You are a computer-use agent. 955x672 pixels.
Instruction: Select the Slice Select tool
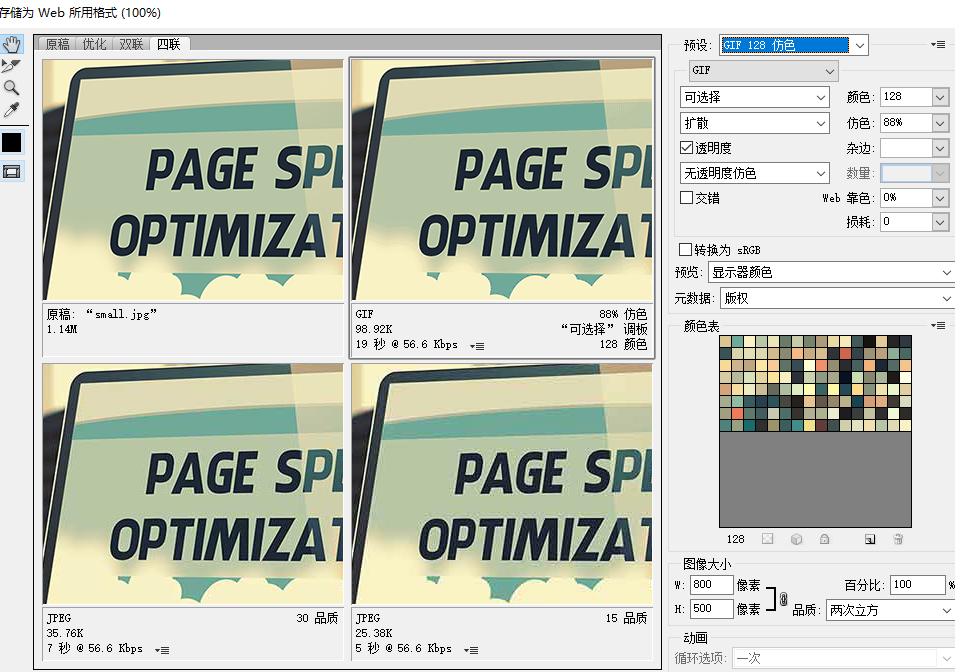[12, 67]
